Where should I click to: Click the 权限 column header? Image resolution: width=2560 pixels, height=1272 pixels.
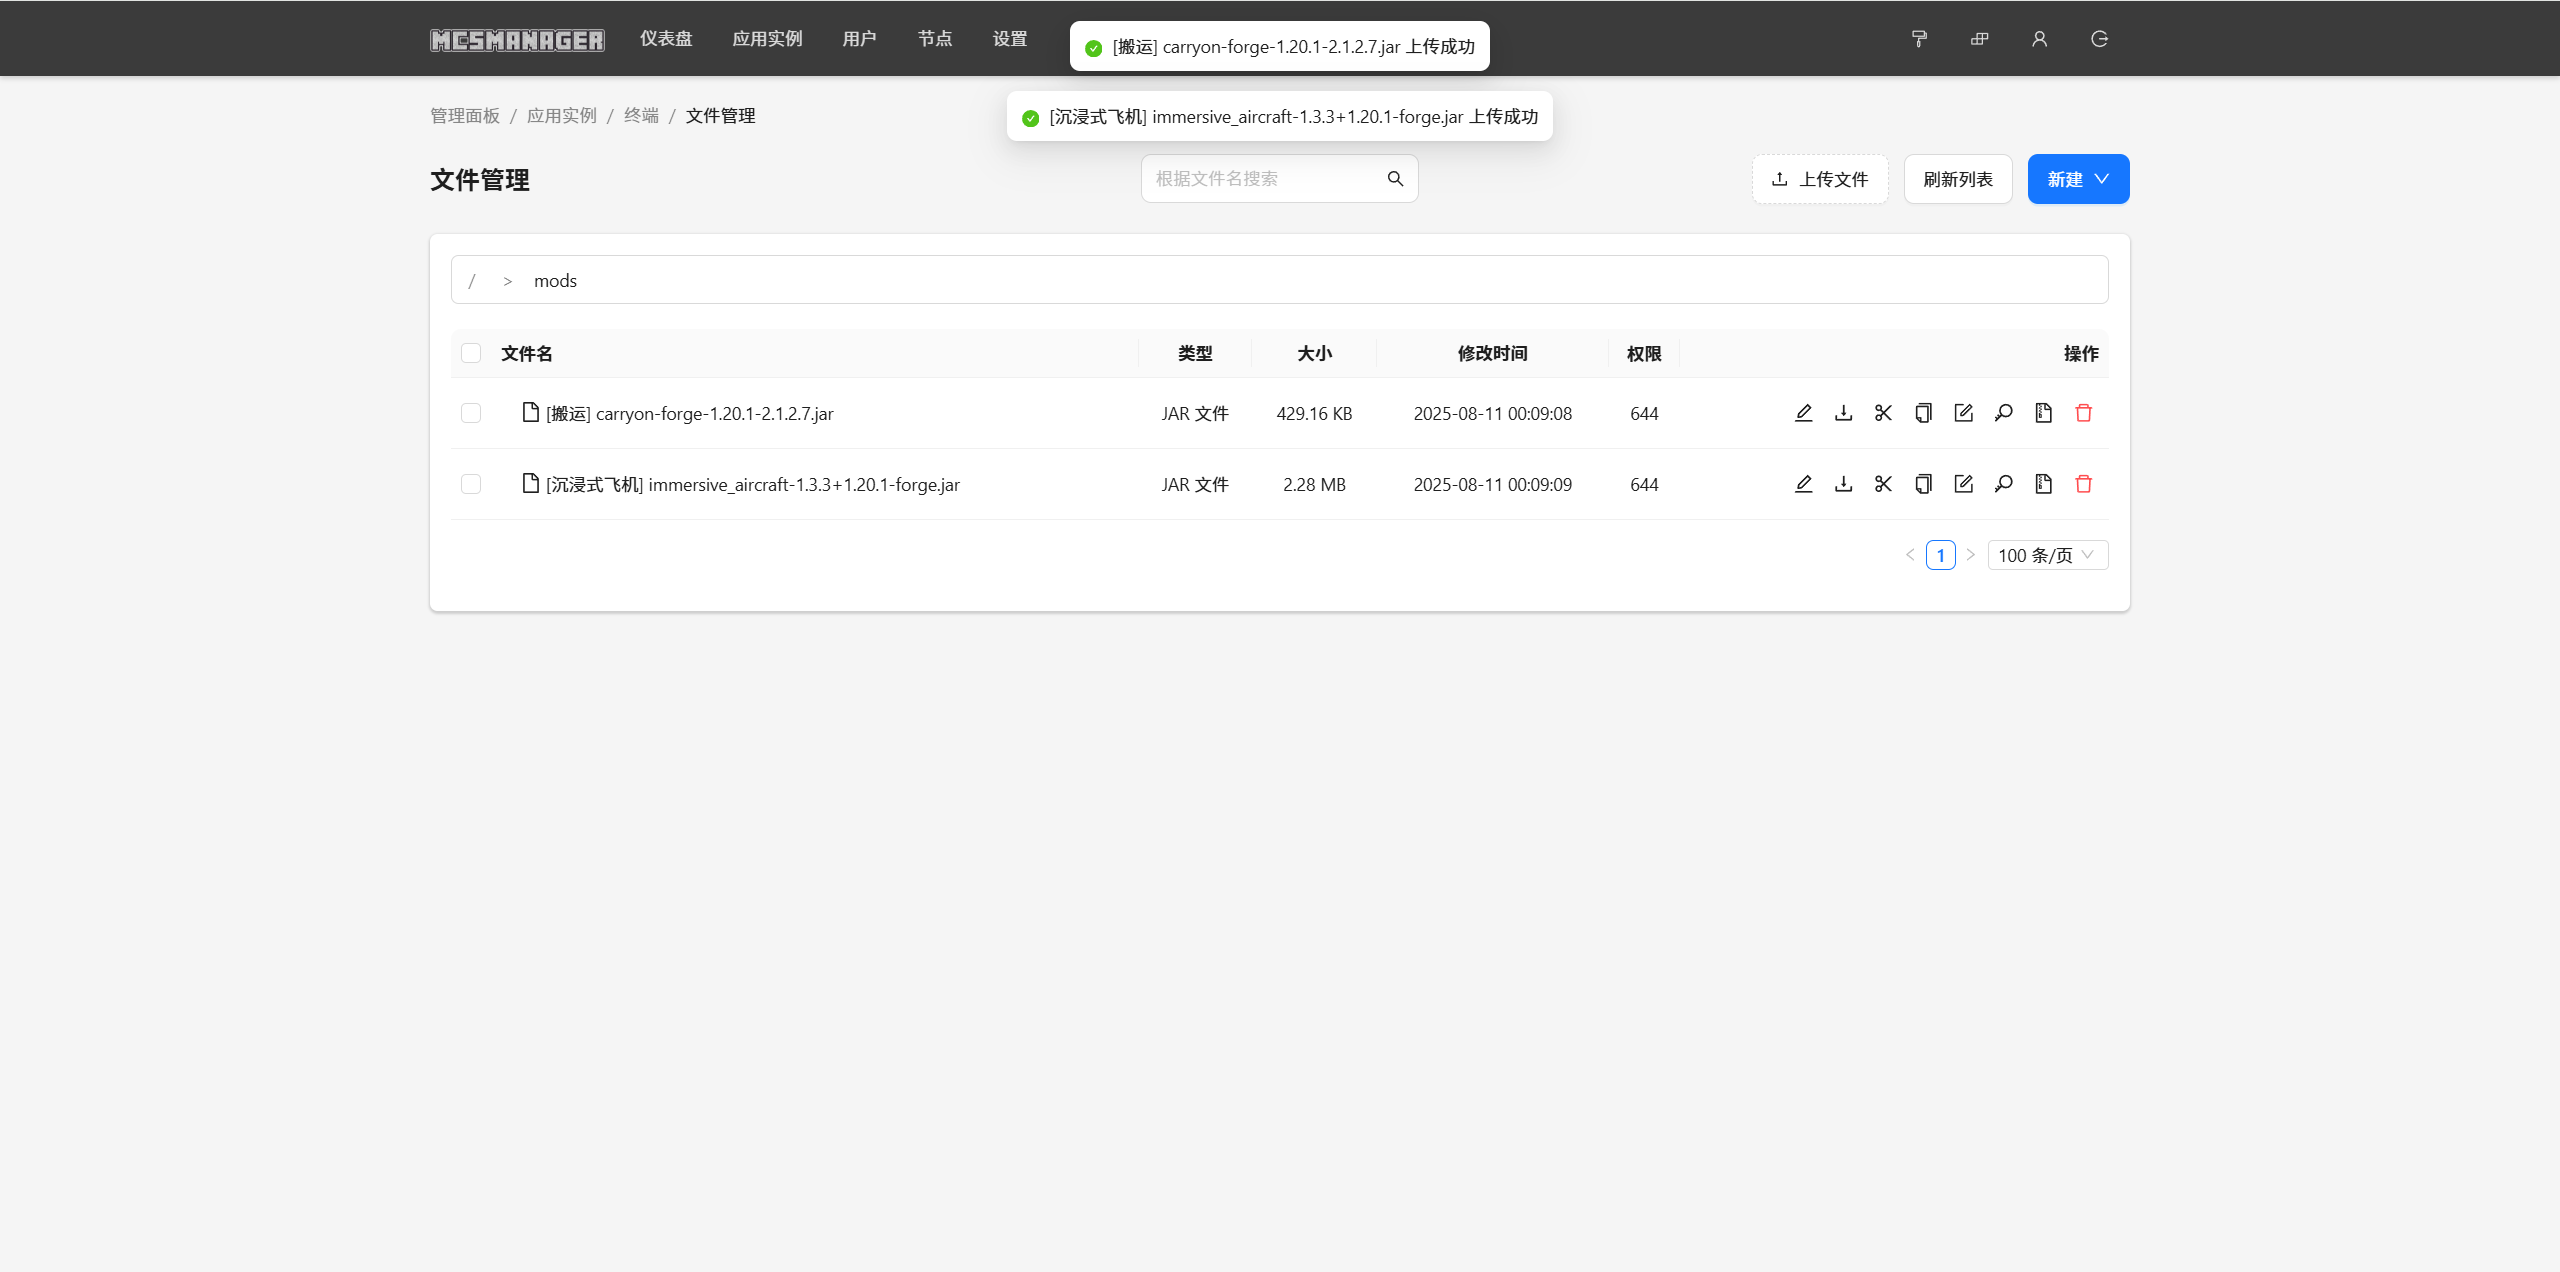1644,354
